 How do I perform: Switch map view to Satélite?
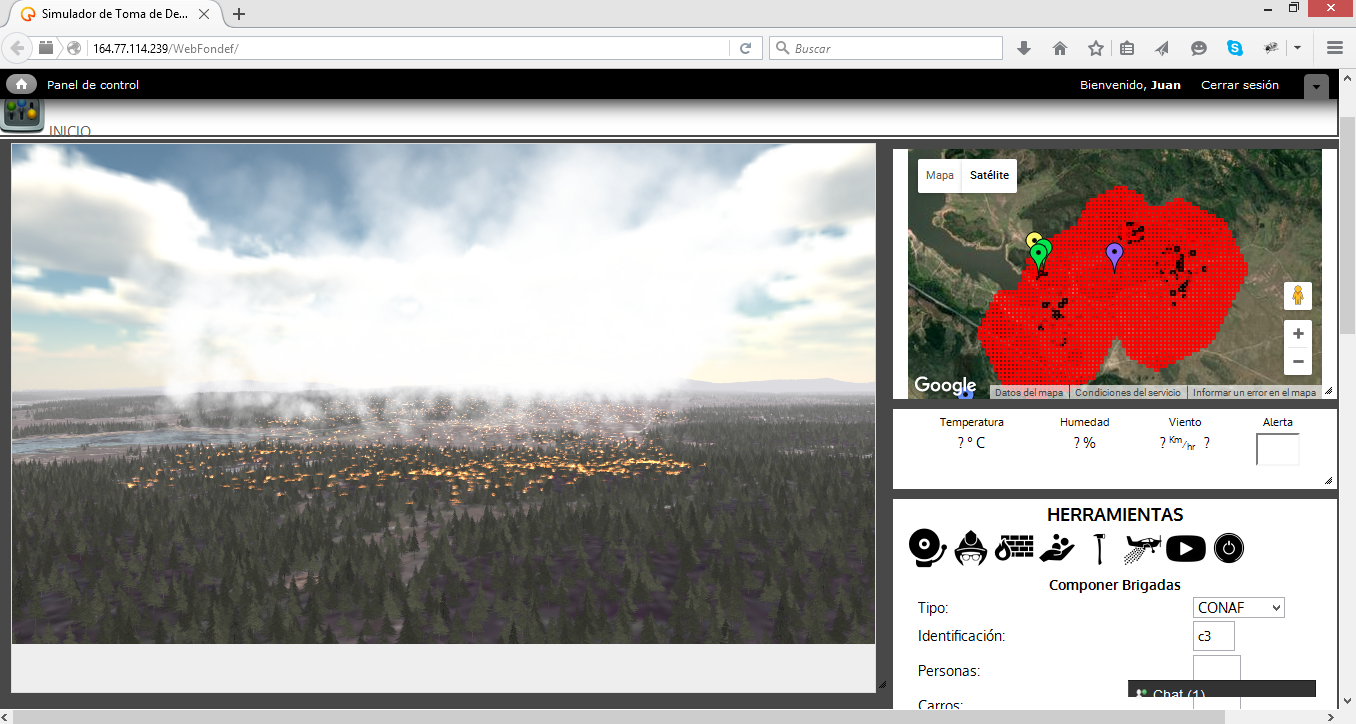click(989, 175)
